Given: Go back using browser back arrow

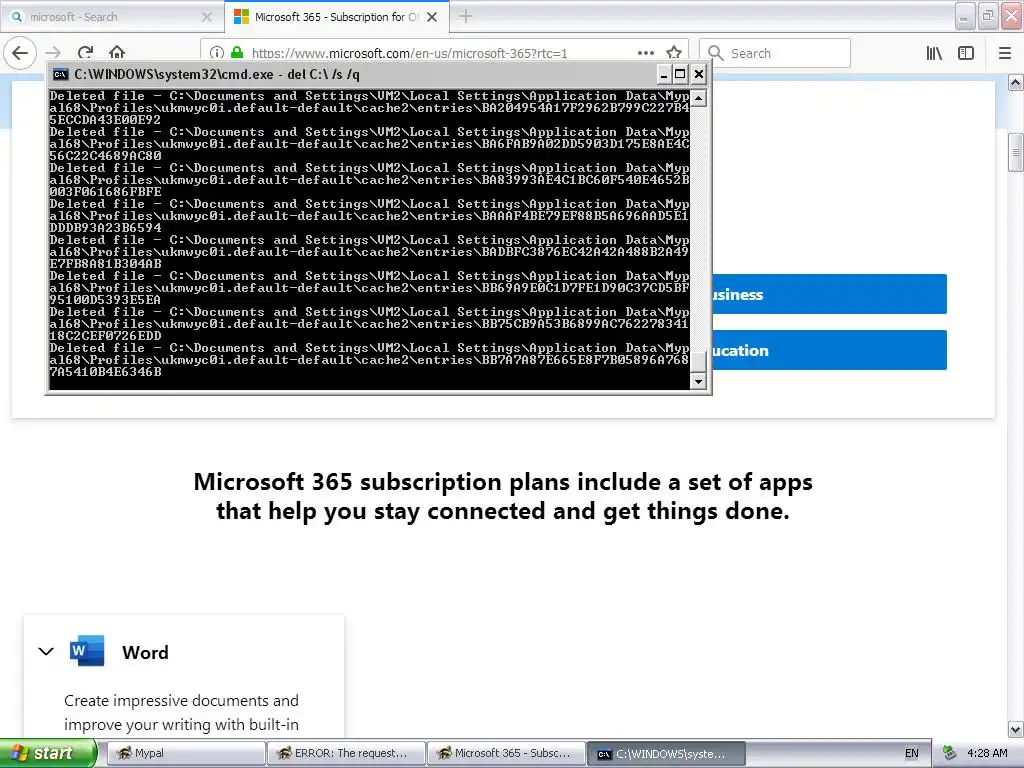Looking at the screenshot, I should click(20, 53).
